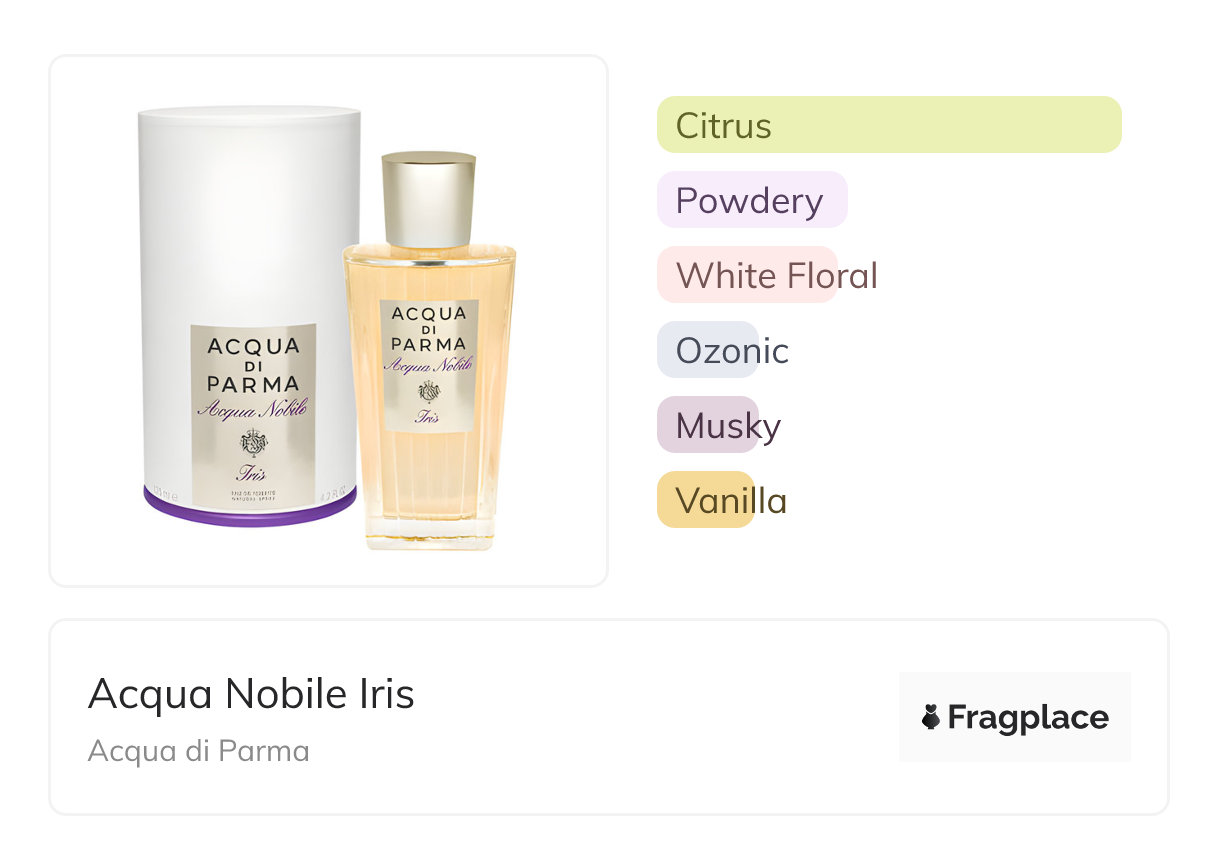Image resolution: width=1218 pixels, height=864 pixels.
Task: Choose the Ozonic accord bar
Action: click(708, 350)
